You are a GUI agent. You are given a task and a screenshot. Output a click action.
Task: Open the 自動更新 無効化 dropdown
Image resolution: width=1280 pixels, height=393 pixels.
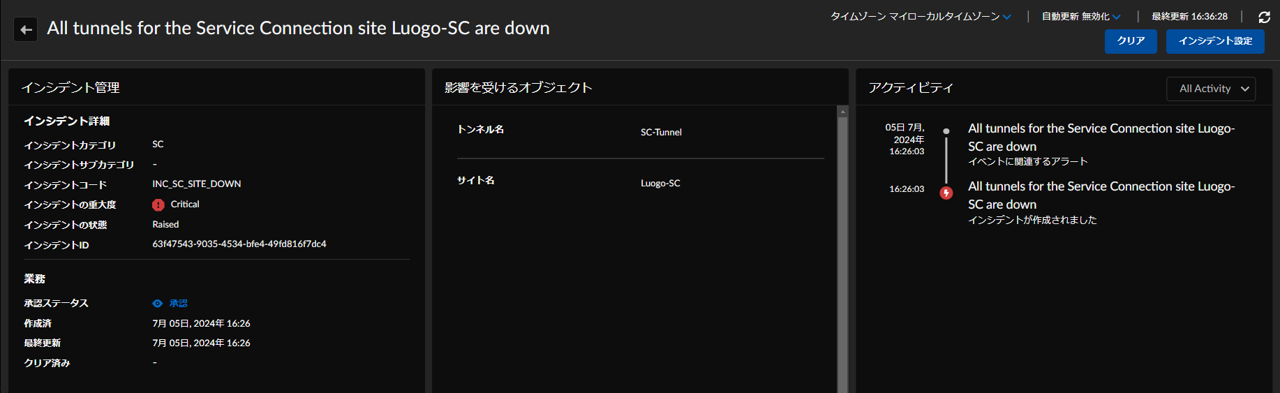click(1081, 17)
